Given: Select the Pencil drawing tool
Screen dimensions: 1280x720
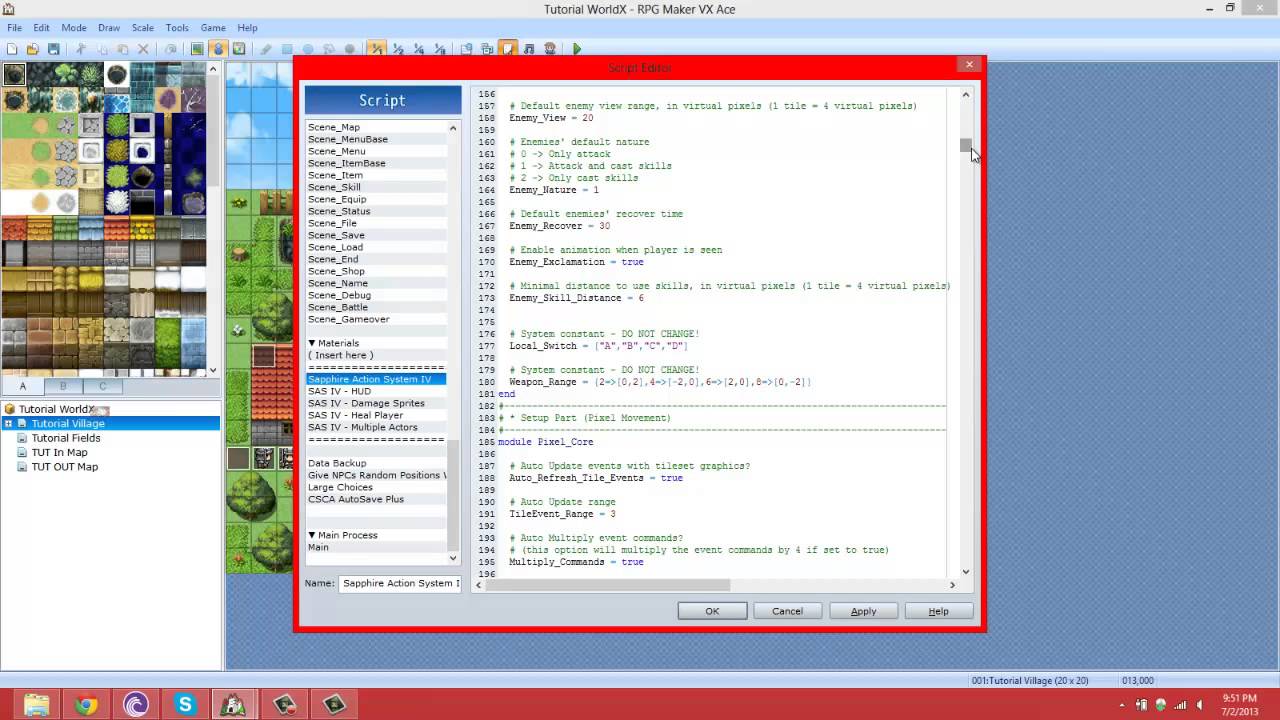Looking at the screenshot, I should point(266,49).
